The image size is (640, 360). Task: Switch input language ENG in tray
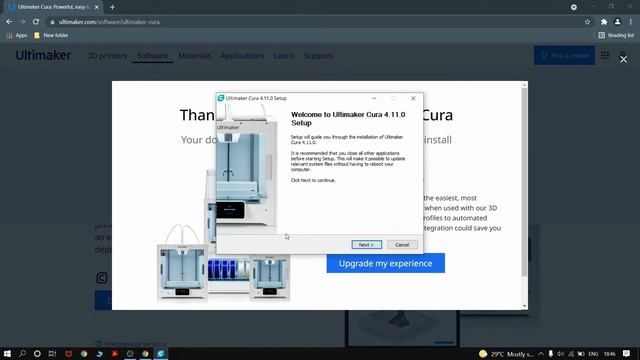click(x=593, y=354)
